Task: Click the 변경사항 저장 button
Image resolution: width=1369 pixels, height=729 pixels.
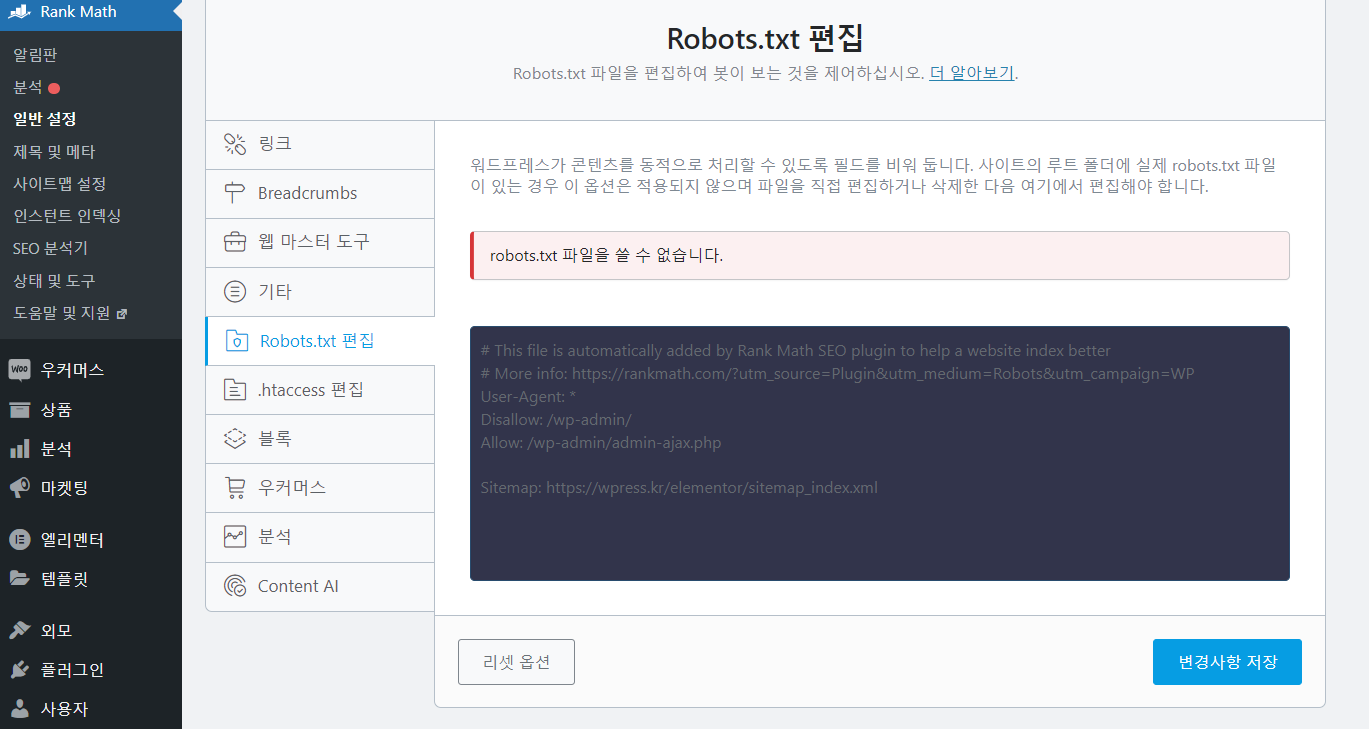Action: [1227, 661]
